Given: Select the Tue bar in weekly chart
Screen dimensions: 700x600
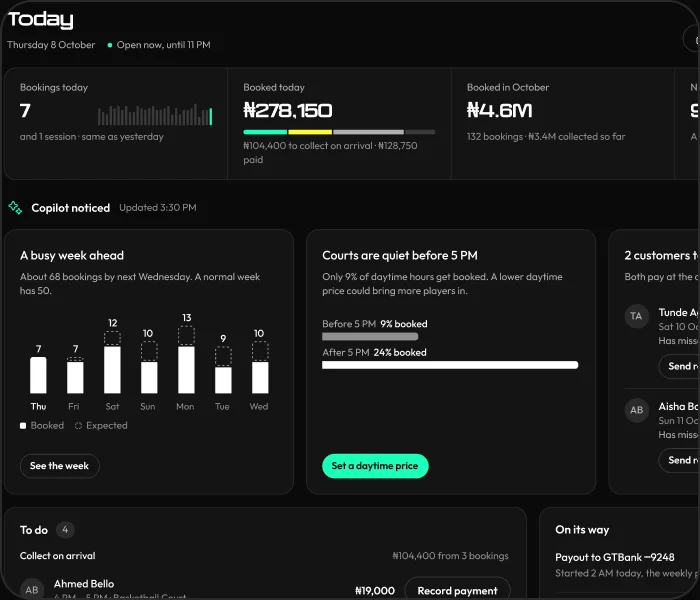Looking at the screenshot, I should coord(223,370).
